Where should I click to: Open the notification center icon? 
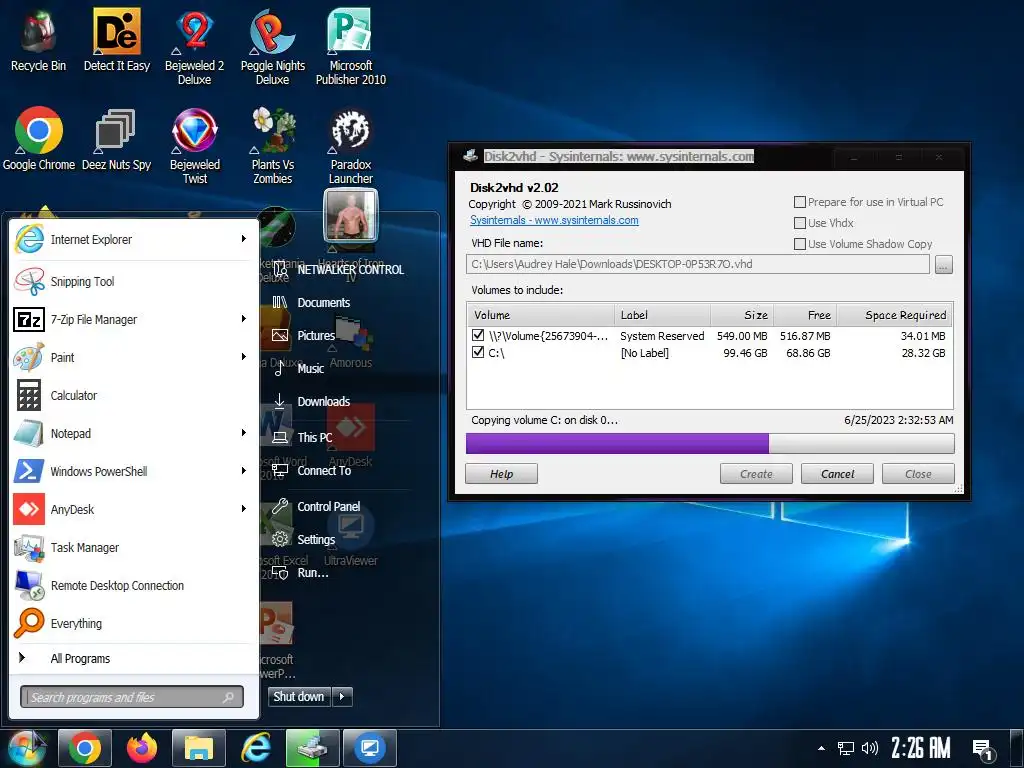tap(982, 750)
